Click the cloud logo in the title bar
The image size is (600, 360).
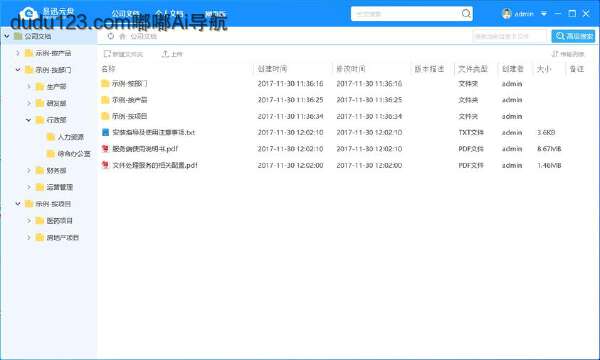point(29,14)
